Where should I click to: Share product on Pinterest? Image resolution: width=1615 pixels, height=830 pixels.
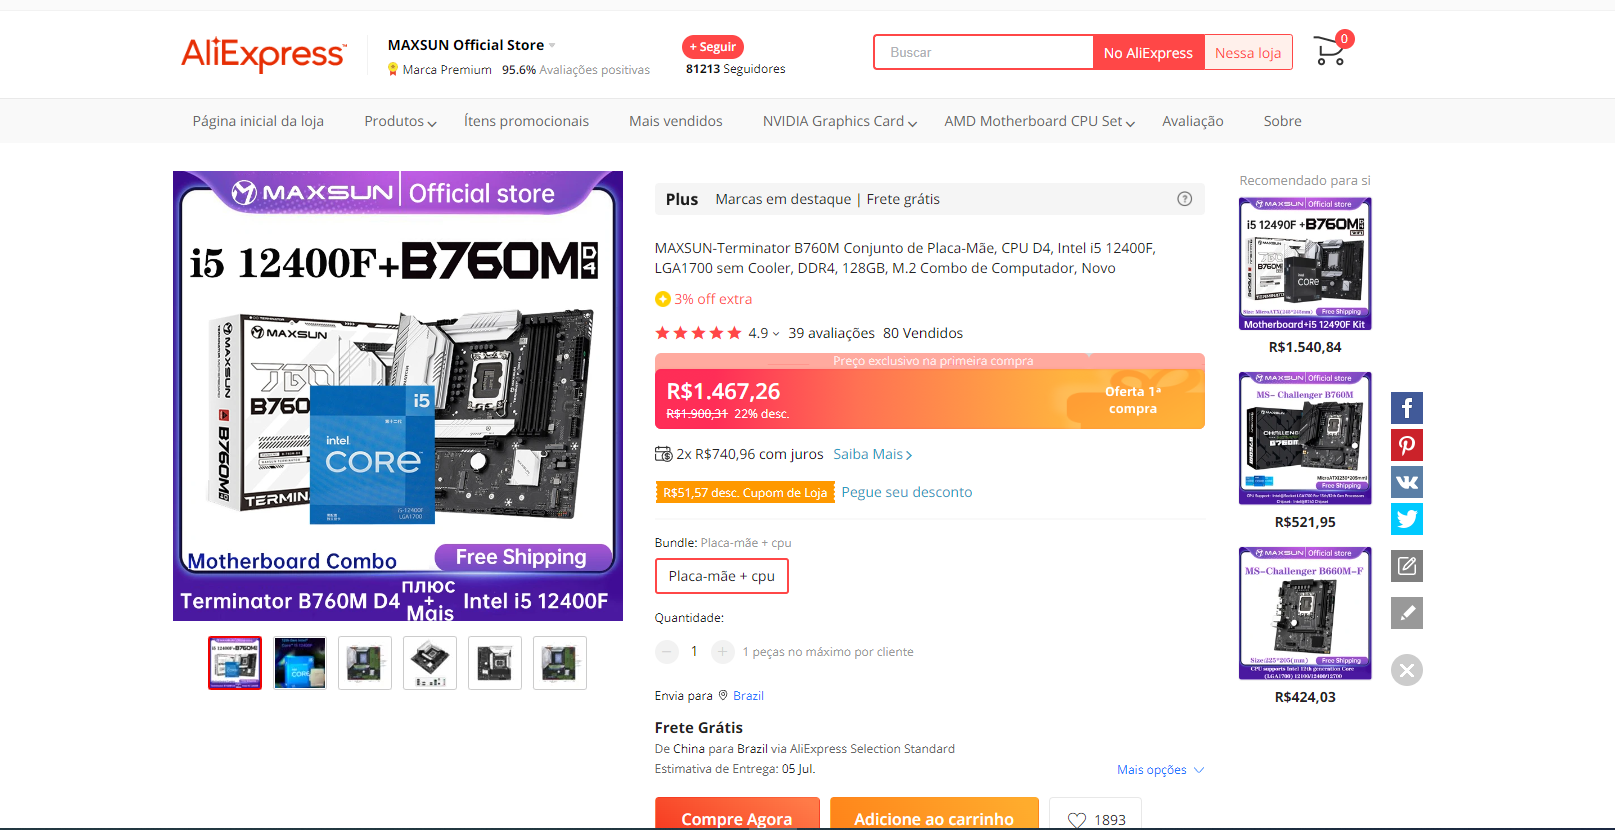(1407, 445)
